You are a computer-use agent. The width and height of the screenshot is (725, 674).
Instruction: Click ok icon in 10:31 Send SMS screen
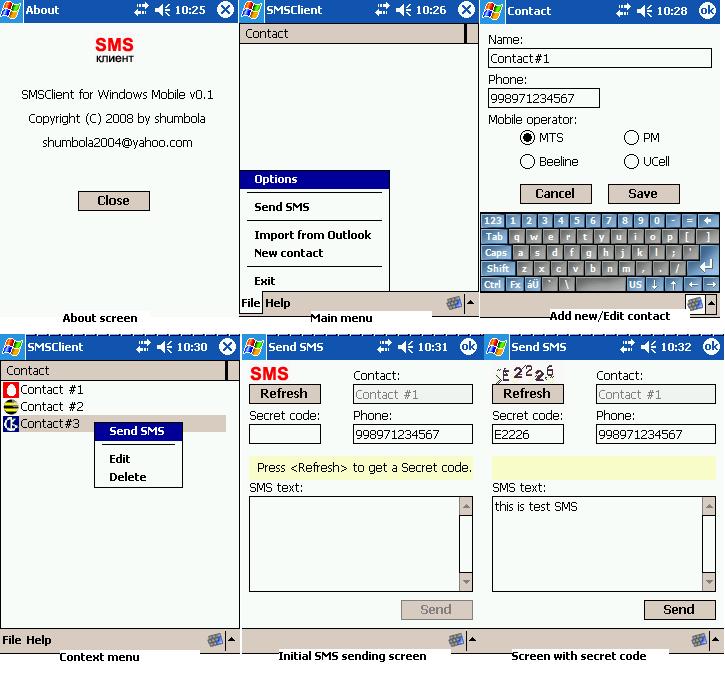tap(468, 346)
